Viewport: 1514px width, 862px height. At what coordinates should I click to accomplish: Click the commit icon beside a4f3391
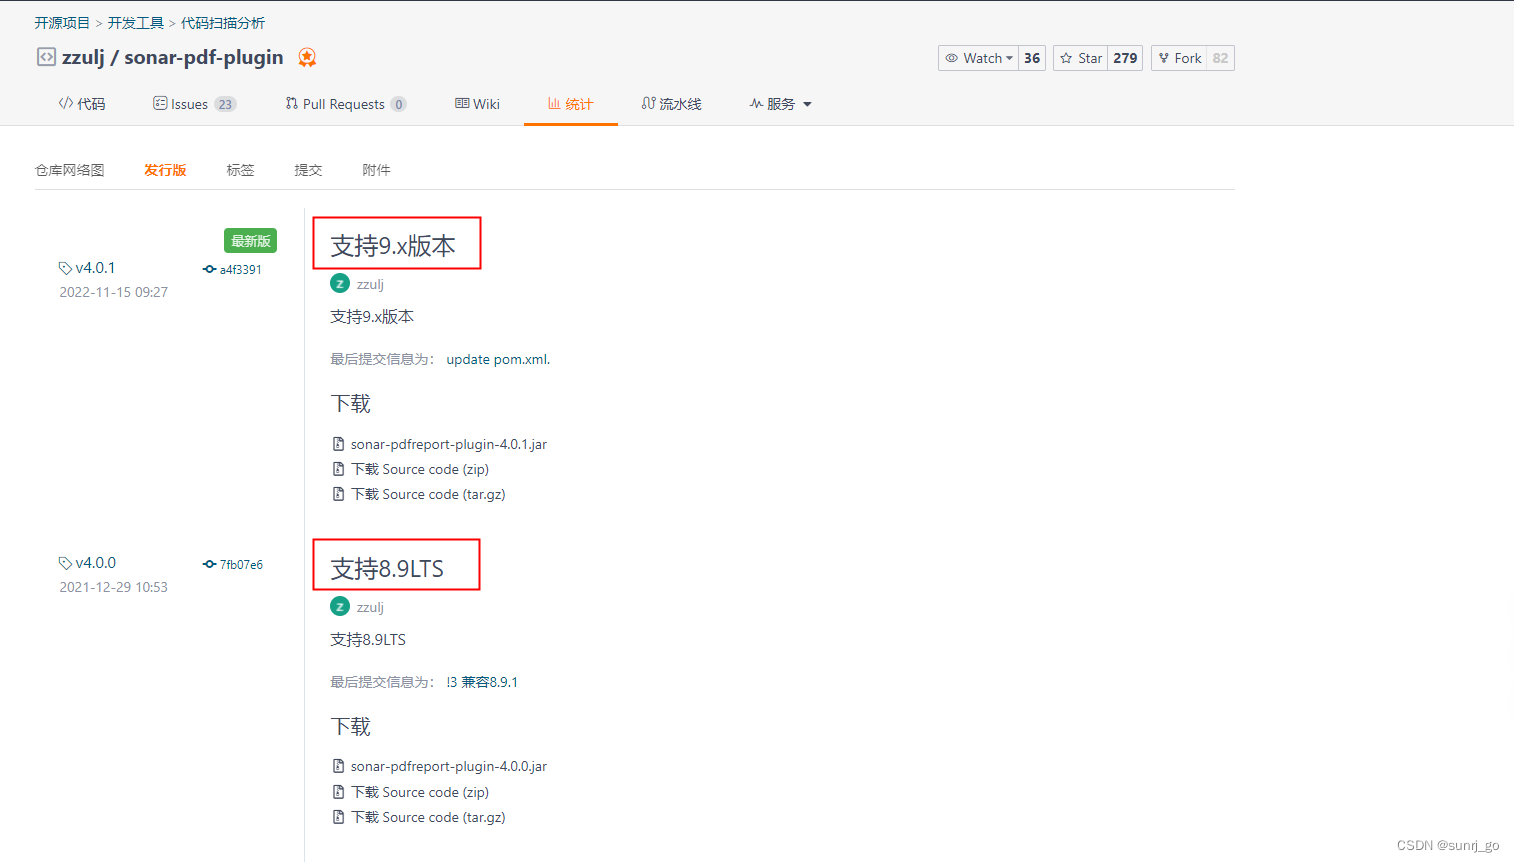click(x=209, y=269)
